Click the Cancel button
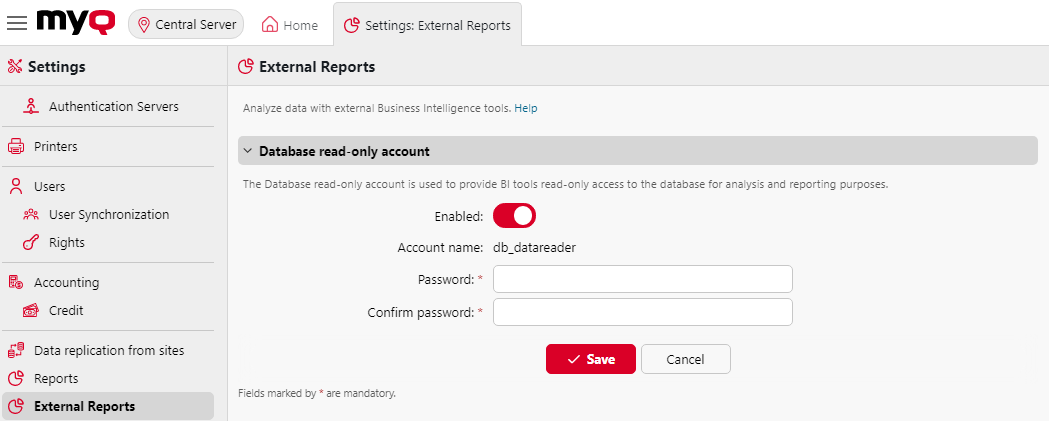The image size is (1049, 421). [685, 359]
